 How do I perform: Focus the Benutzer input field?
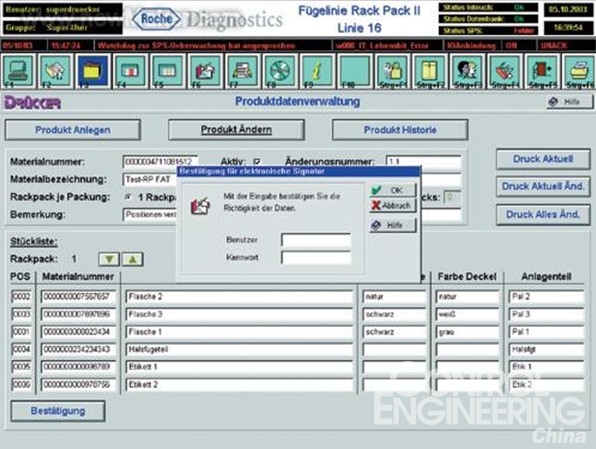click(316, 240)
